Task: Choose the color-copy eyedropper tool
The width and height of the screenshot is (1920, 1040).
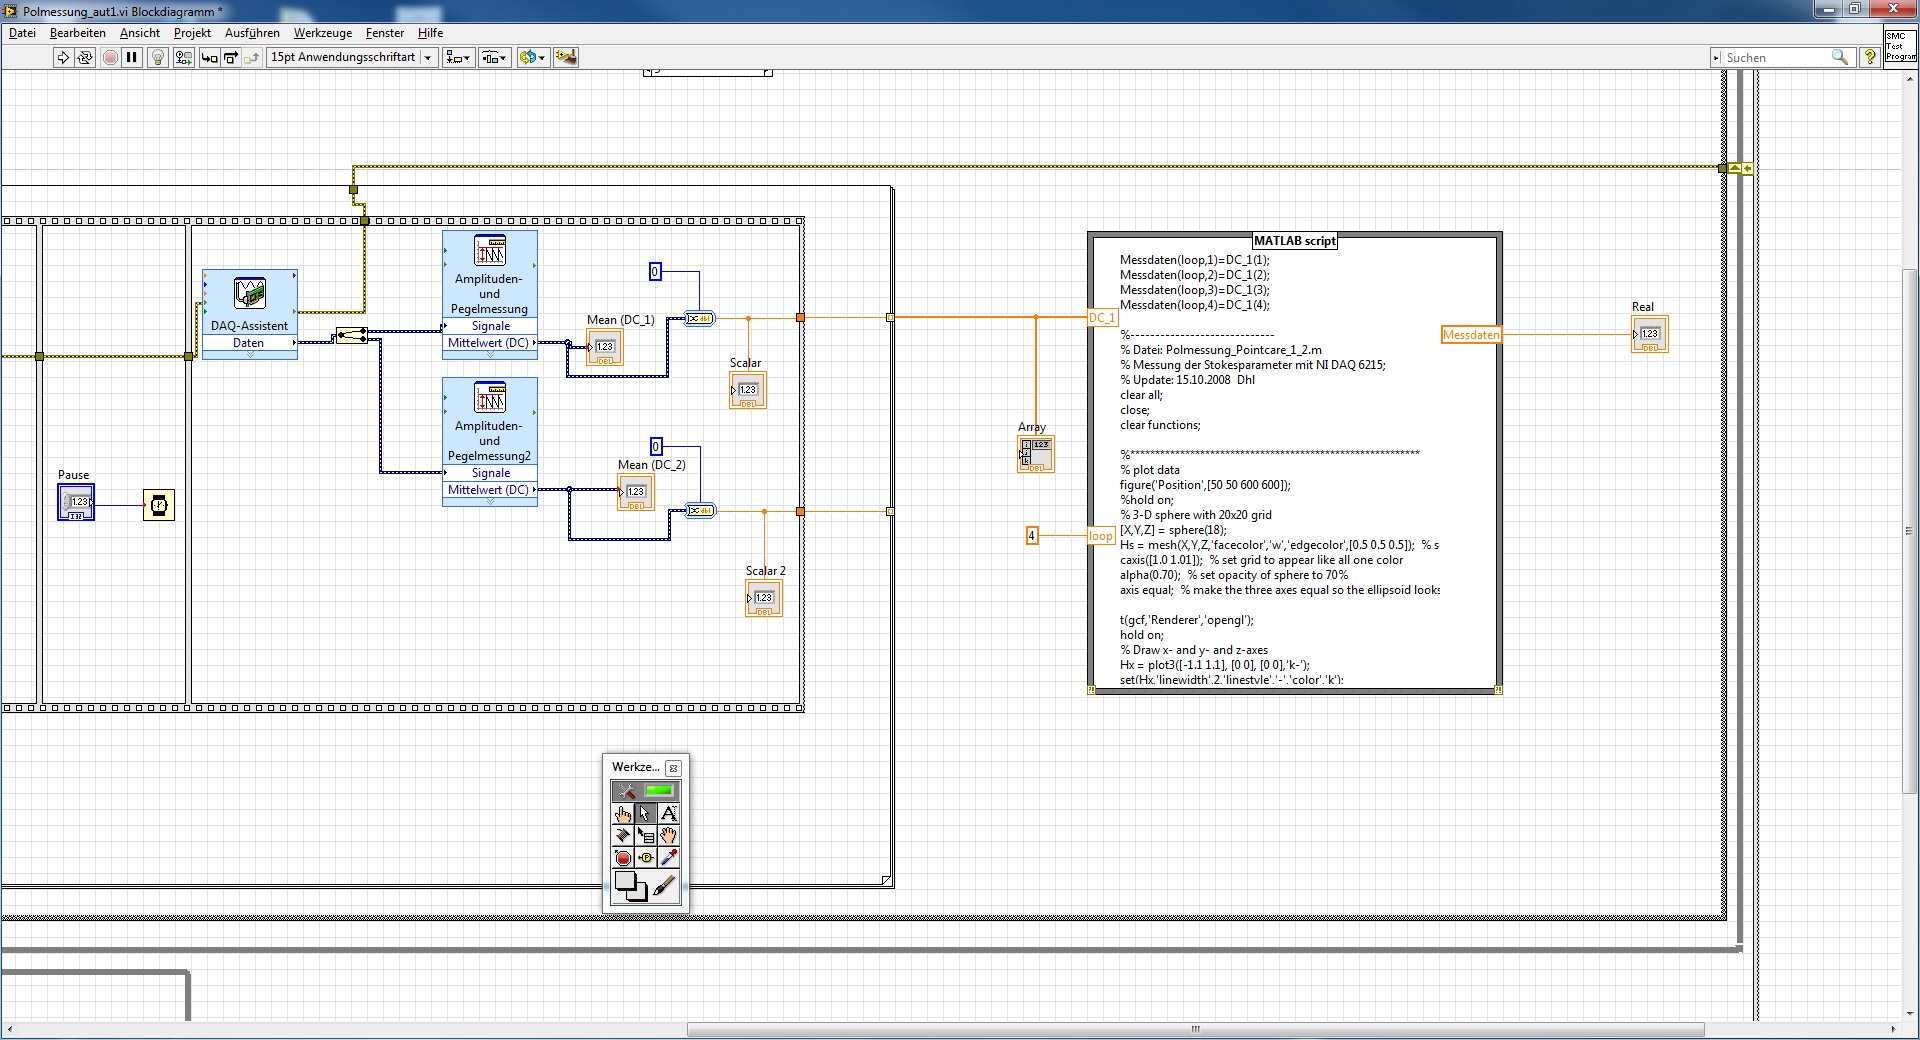Action: (669, 858)
